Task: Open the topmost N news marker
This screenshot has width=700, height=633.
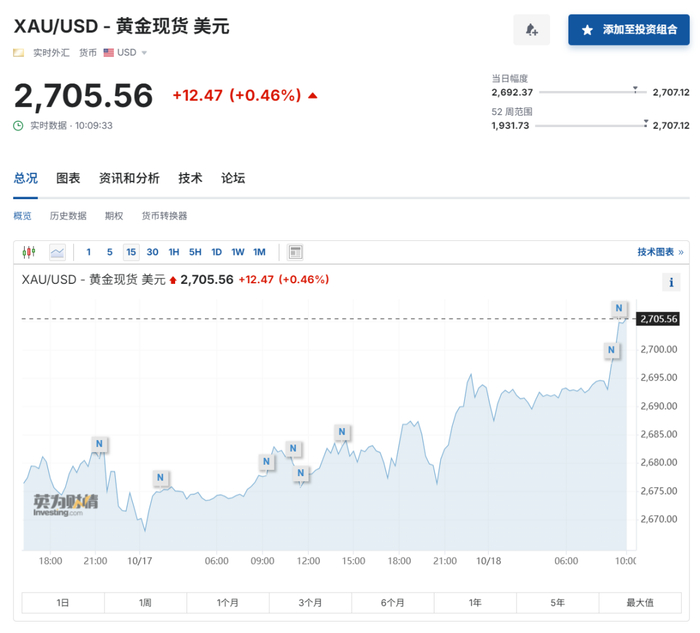Action: (619, 308)
